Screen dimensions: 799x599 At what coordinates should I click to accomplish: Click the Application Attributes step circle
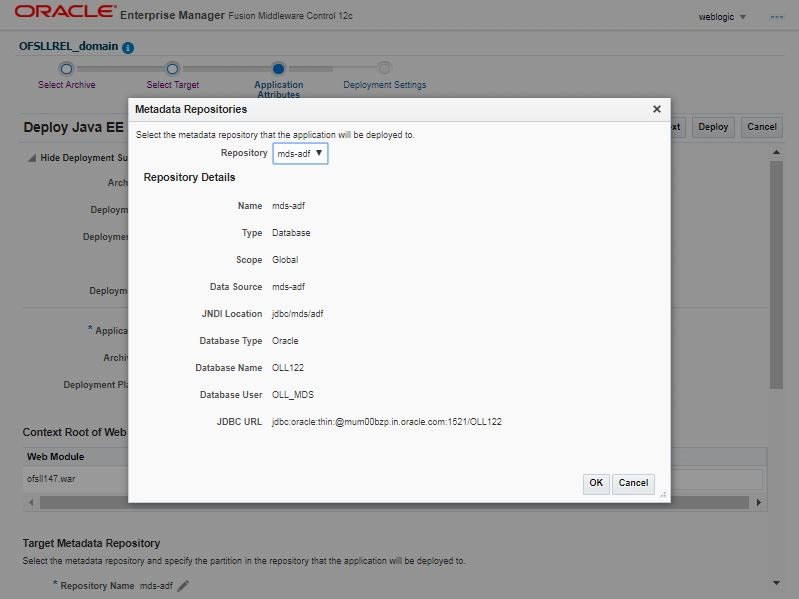[278, 68]
